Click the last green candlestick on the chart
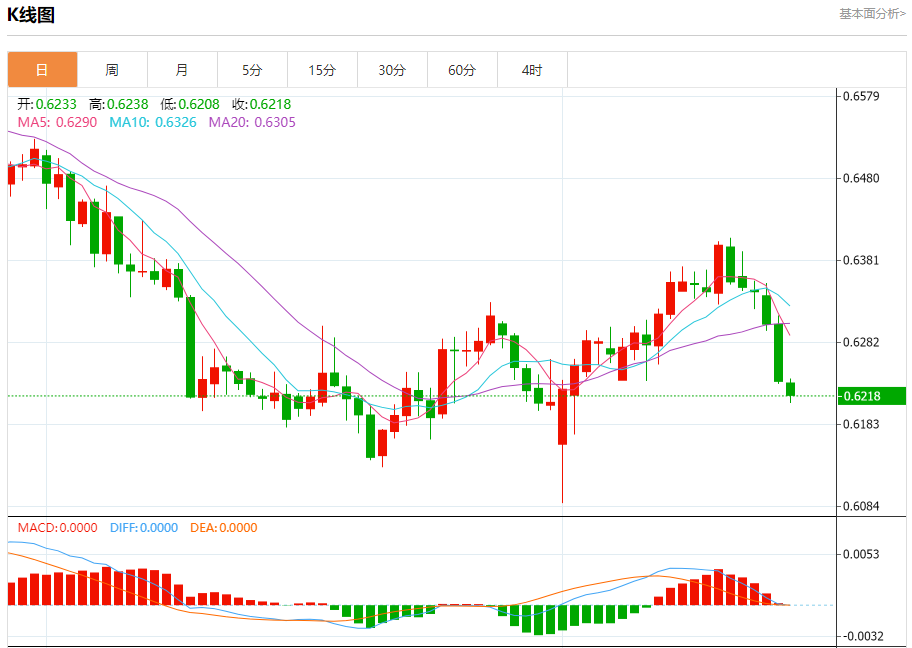The width and height of the screenshot is (912, 648). click(790, 389)
